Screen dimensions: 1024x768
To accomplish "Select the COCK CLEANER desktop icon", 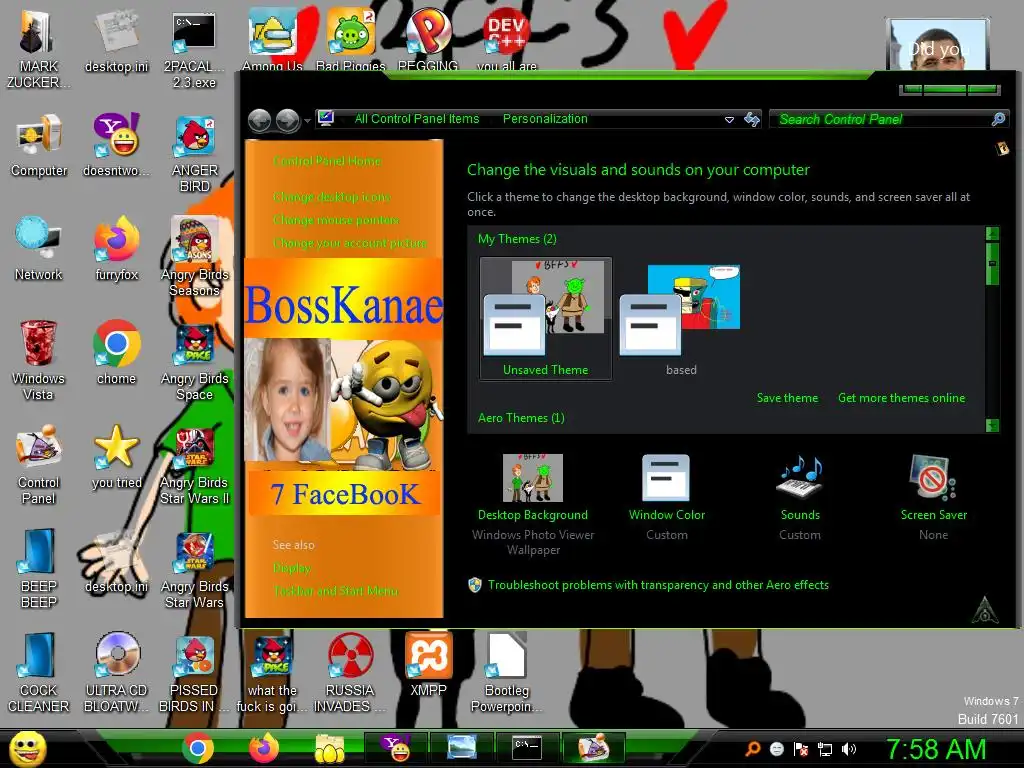I will coord(39,673).
